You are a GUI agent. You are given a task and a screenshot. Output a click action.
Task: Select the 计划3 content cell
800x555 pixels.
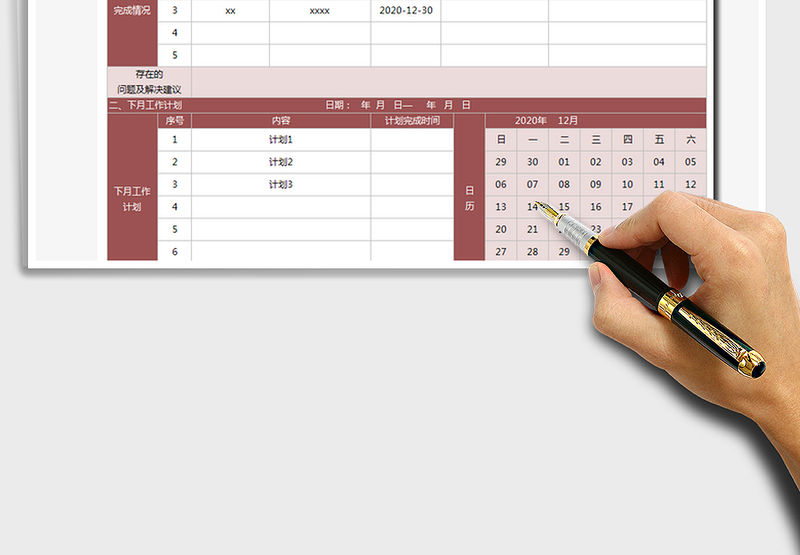pos(281,184)
